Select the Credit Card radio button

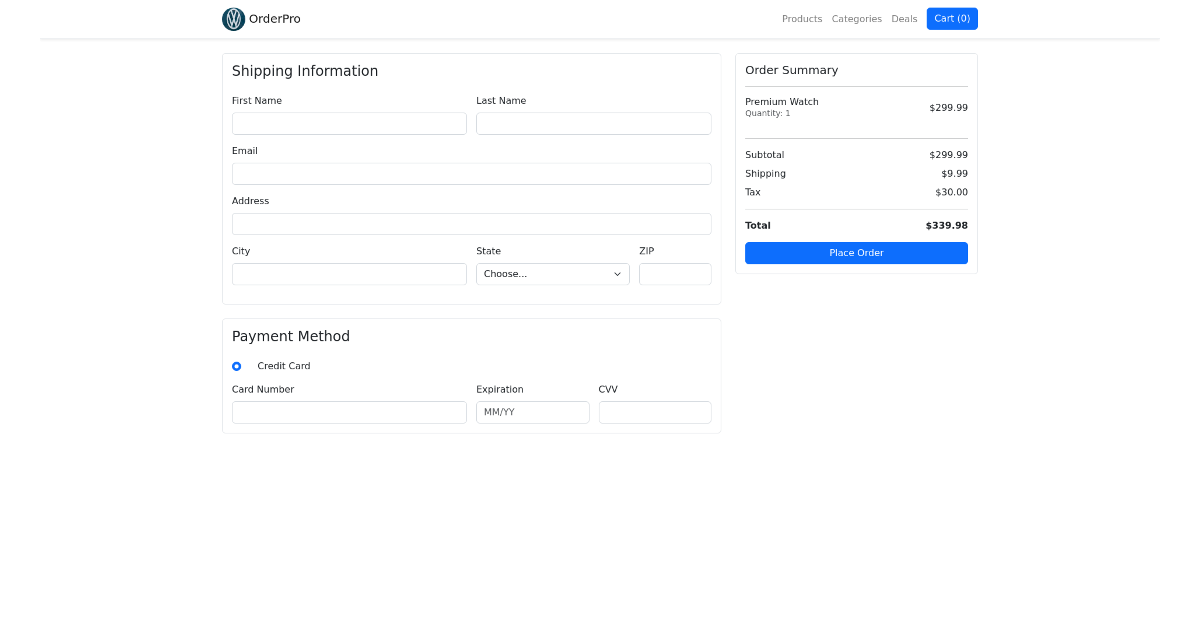(x=237, y=366)
